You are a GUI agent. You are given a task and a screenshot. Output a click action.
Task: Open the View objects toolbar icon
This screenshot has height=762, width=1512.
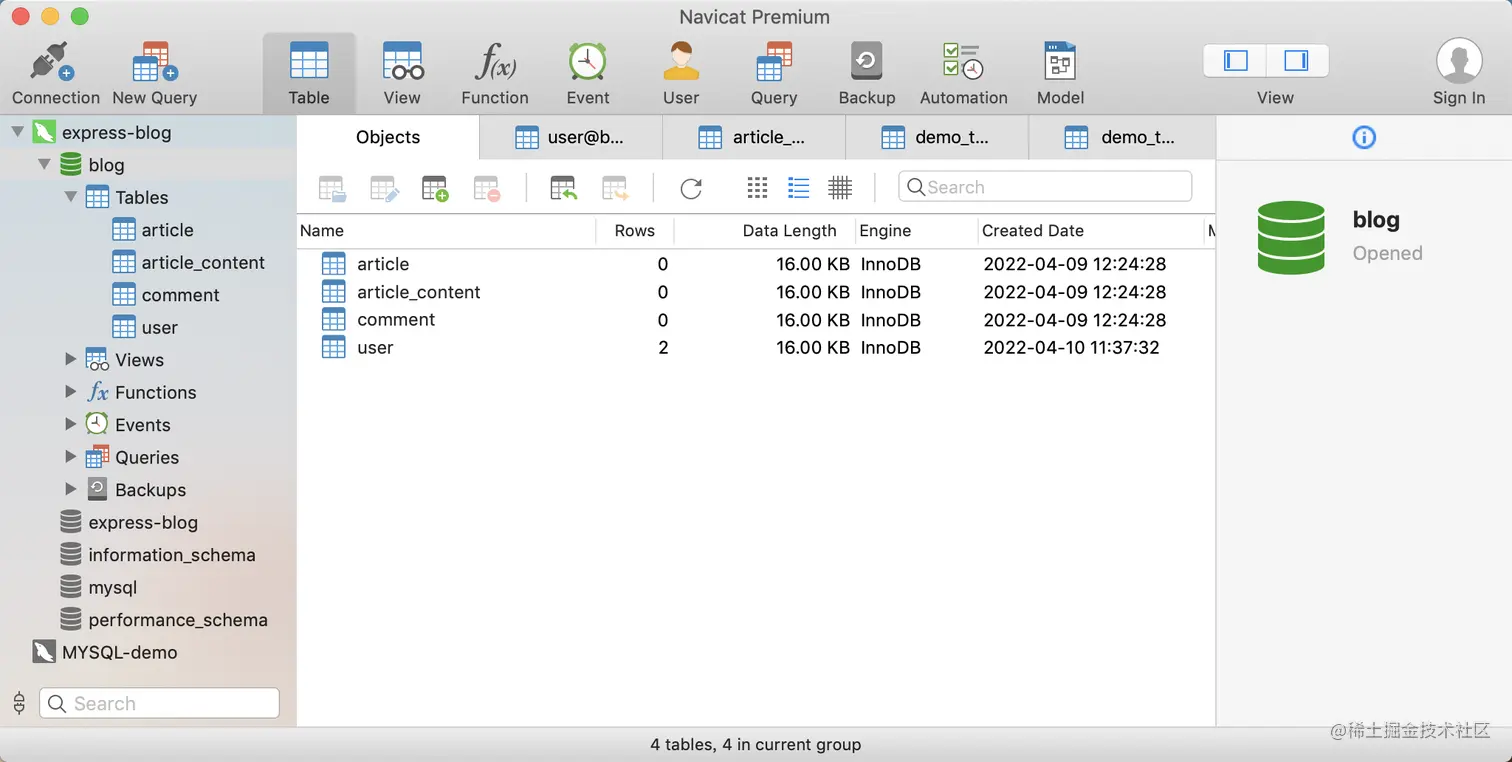pos(402,73)
